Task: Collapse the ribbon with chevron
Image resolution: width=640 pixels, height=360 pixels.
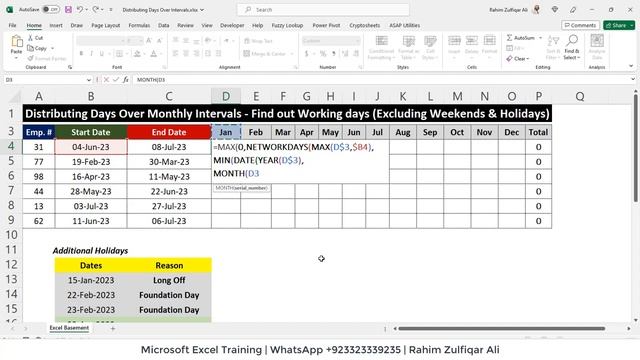Action: pyautogui.click(x=631, y=66)
